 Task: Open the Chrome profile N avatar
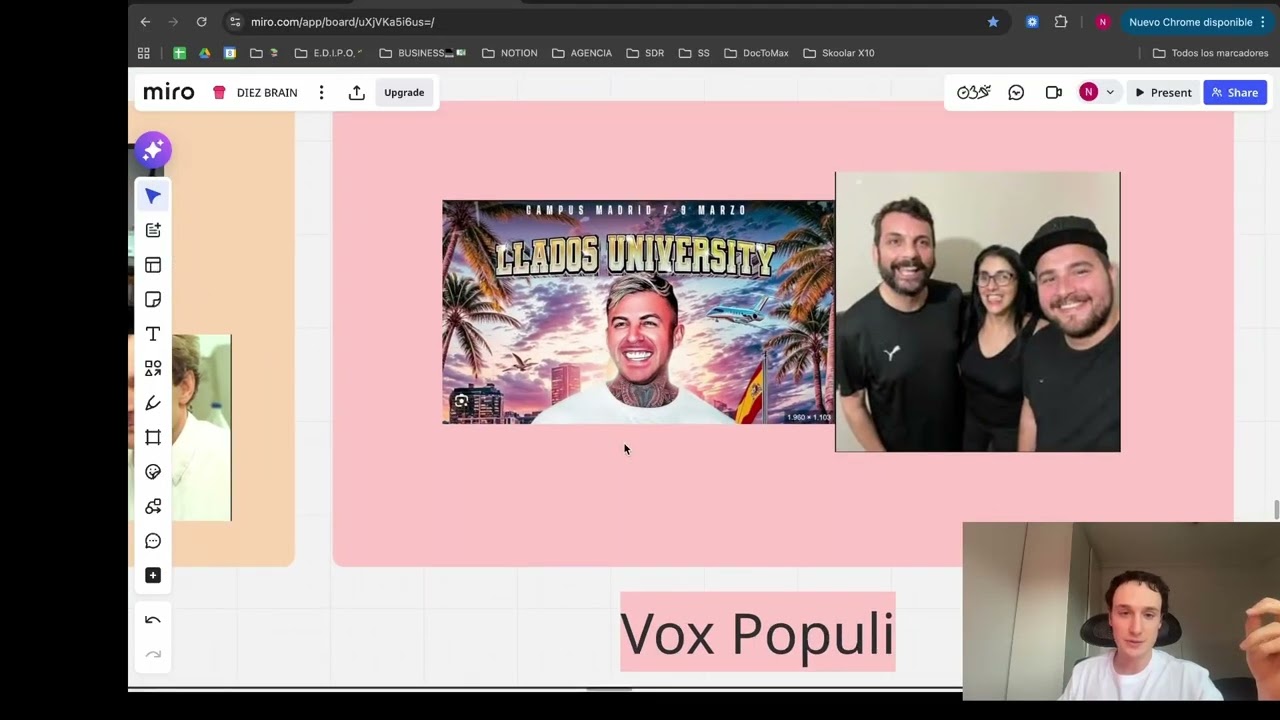1103,22
